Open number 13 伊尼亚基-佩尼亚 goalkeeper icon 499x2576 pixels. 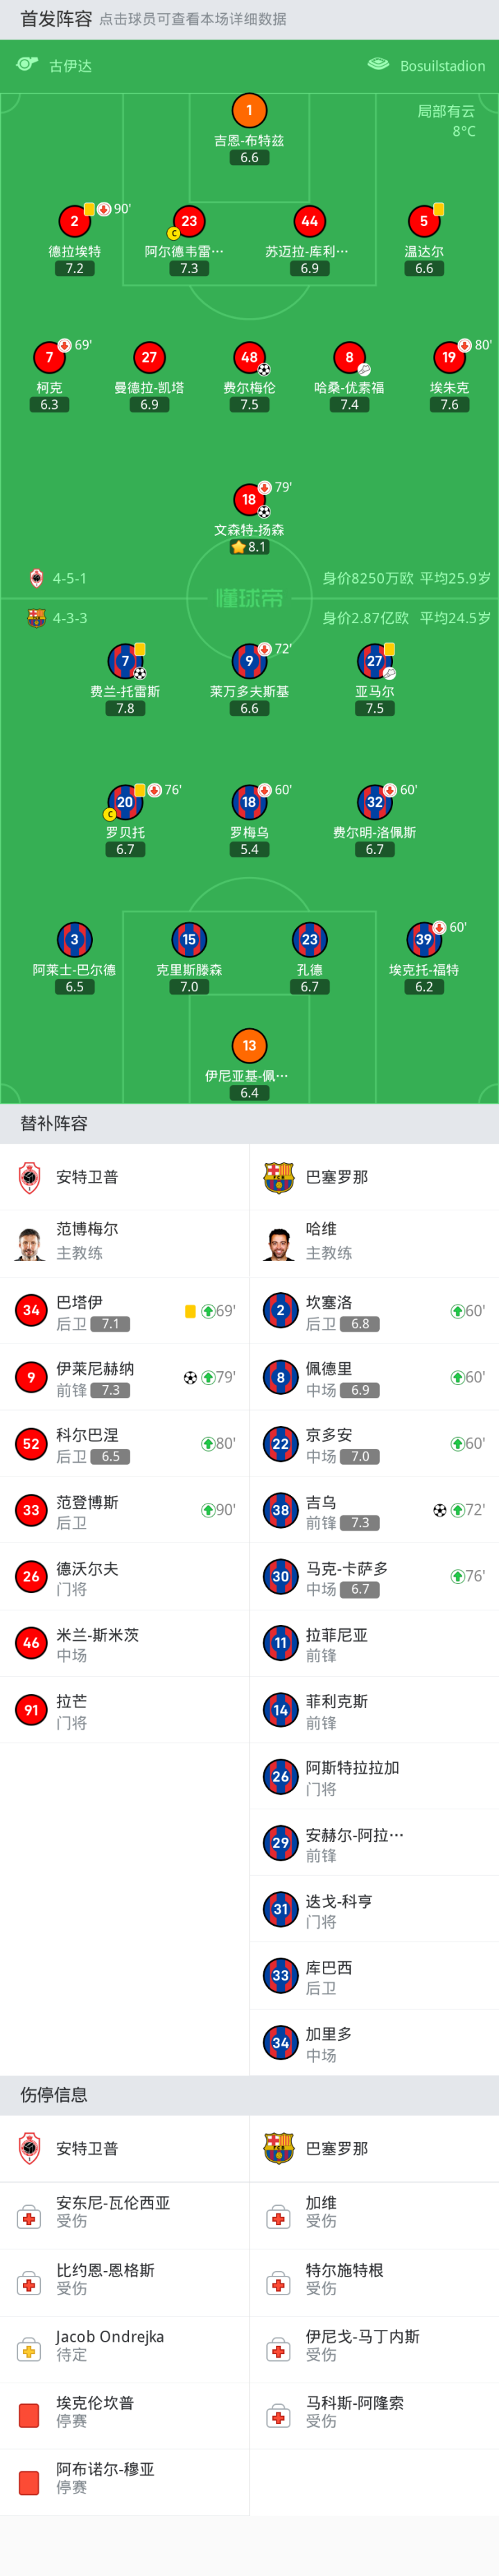[x=249, y=1046]
